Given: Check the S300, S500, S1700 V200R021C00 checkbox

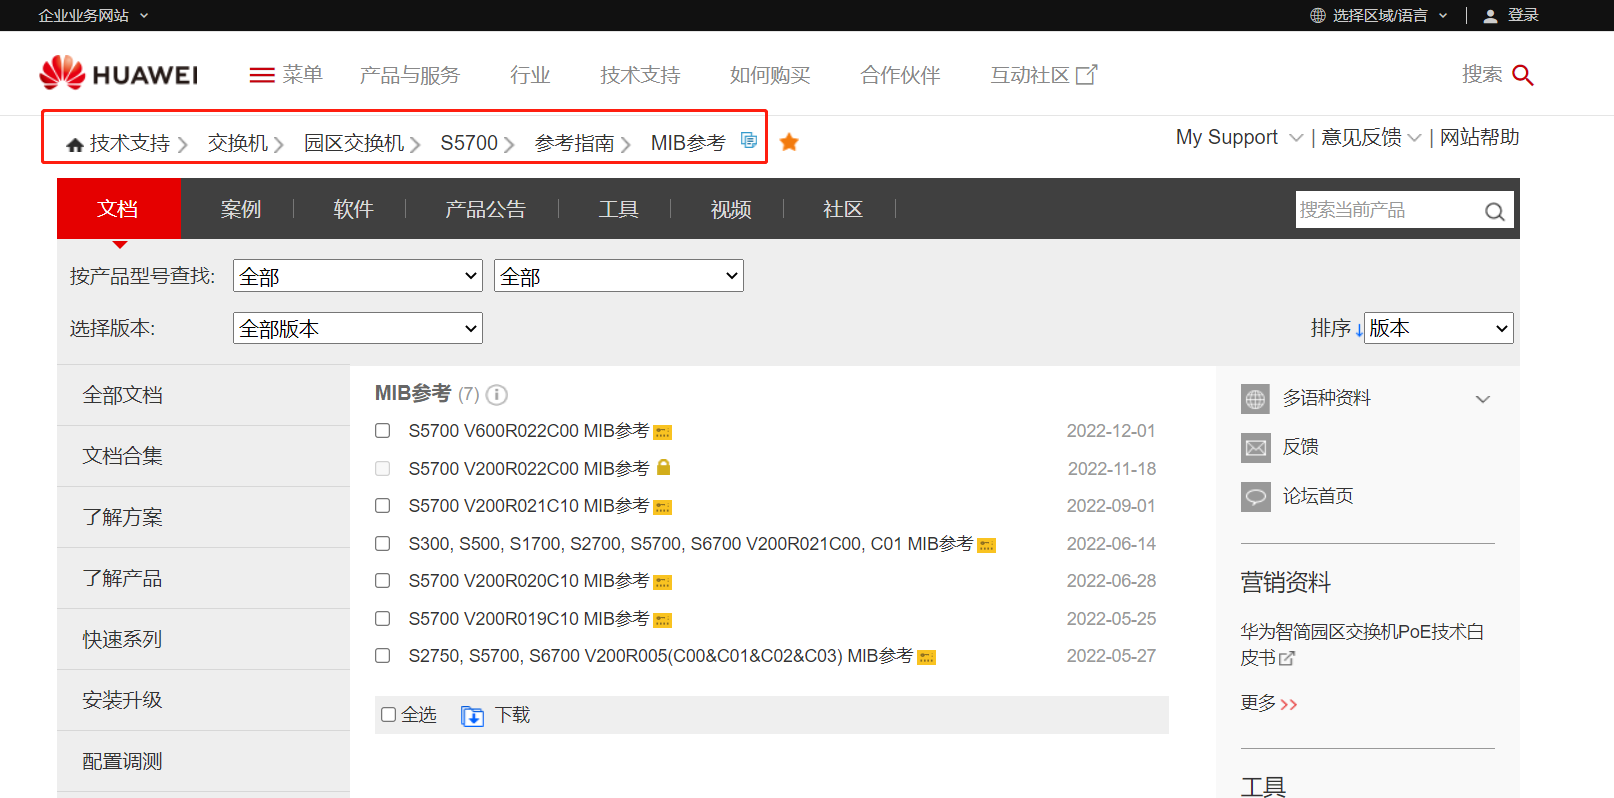Looking at the screenshot, I should tap(382, 544).
